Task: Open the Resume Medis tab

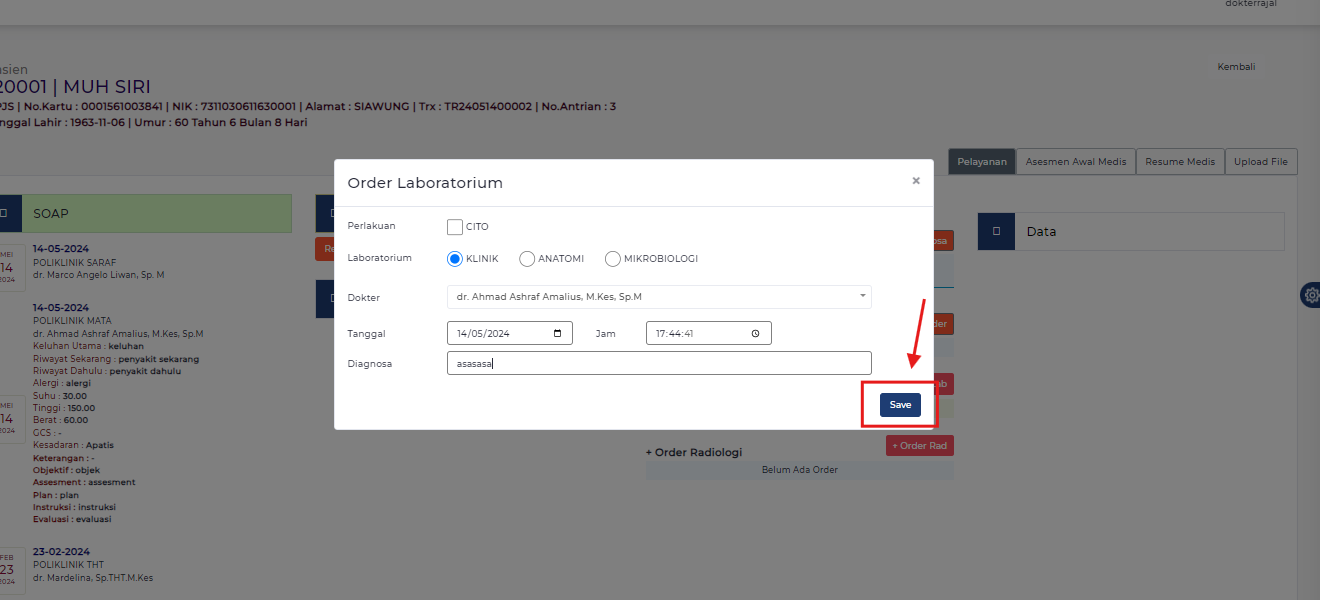Action: coord(1180,162)
